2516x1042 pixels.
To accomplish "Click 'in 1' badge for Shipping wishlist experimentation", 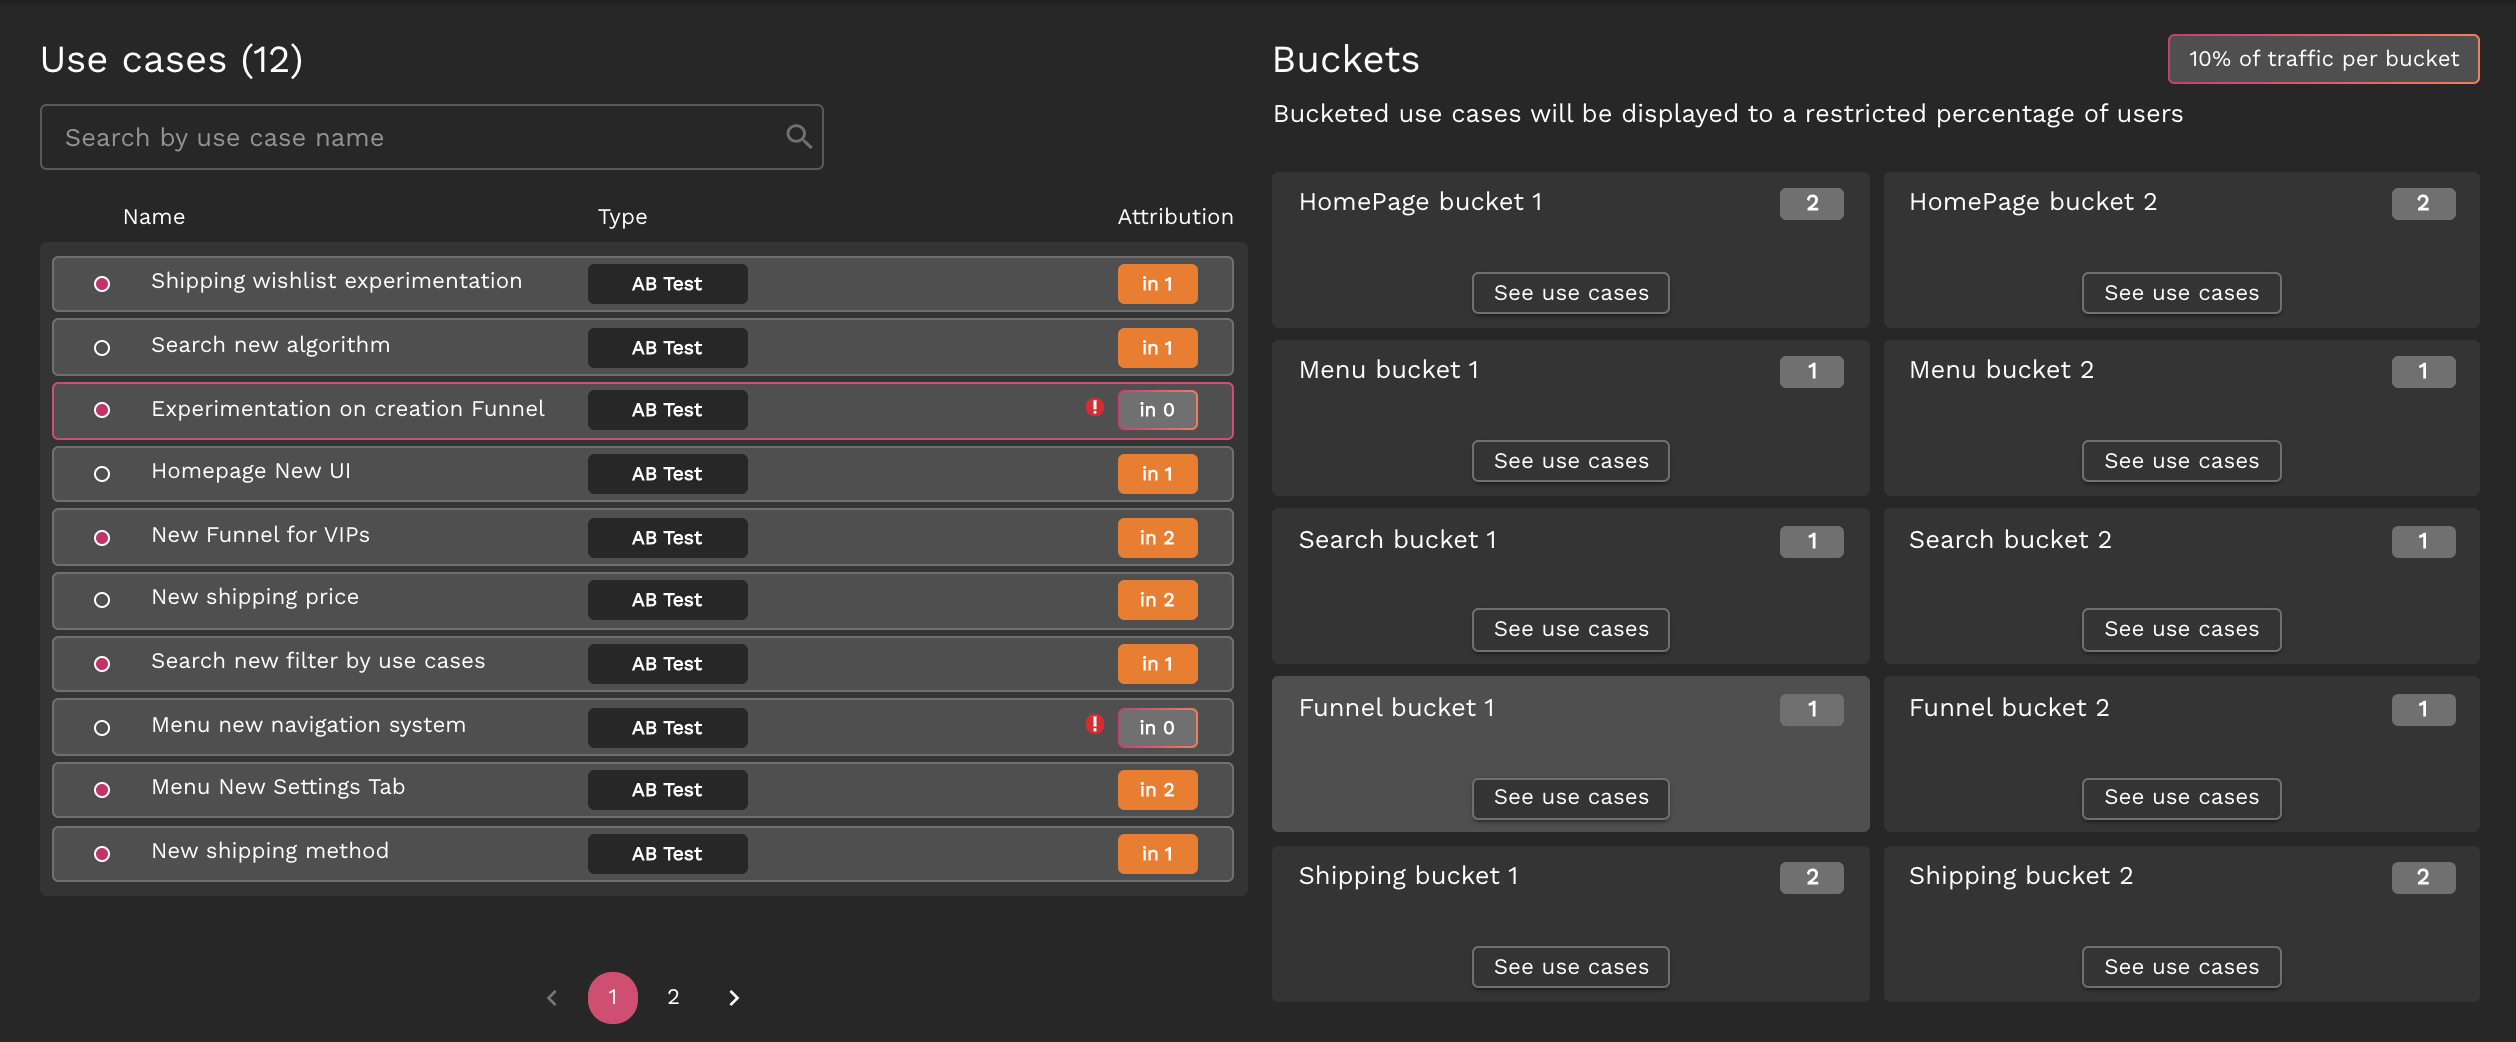I will [1157, 284].
